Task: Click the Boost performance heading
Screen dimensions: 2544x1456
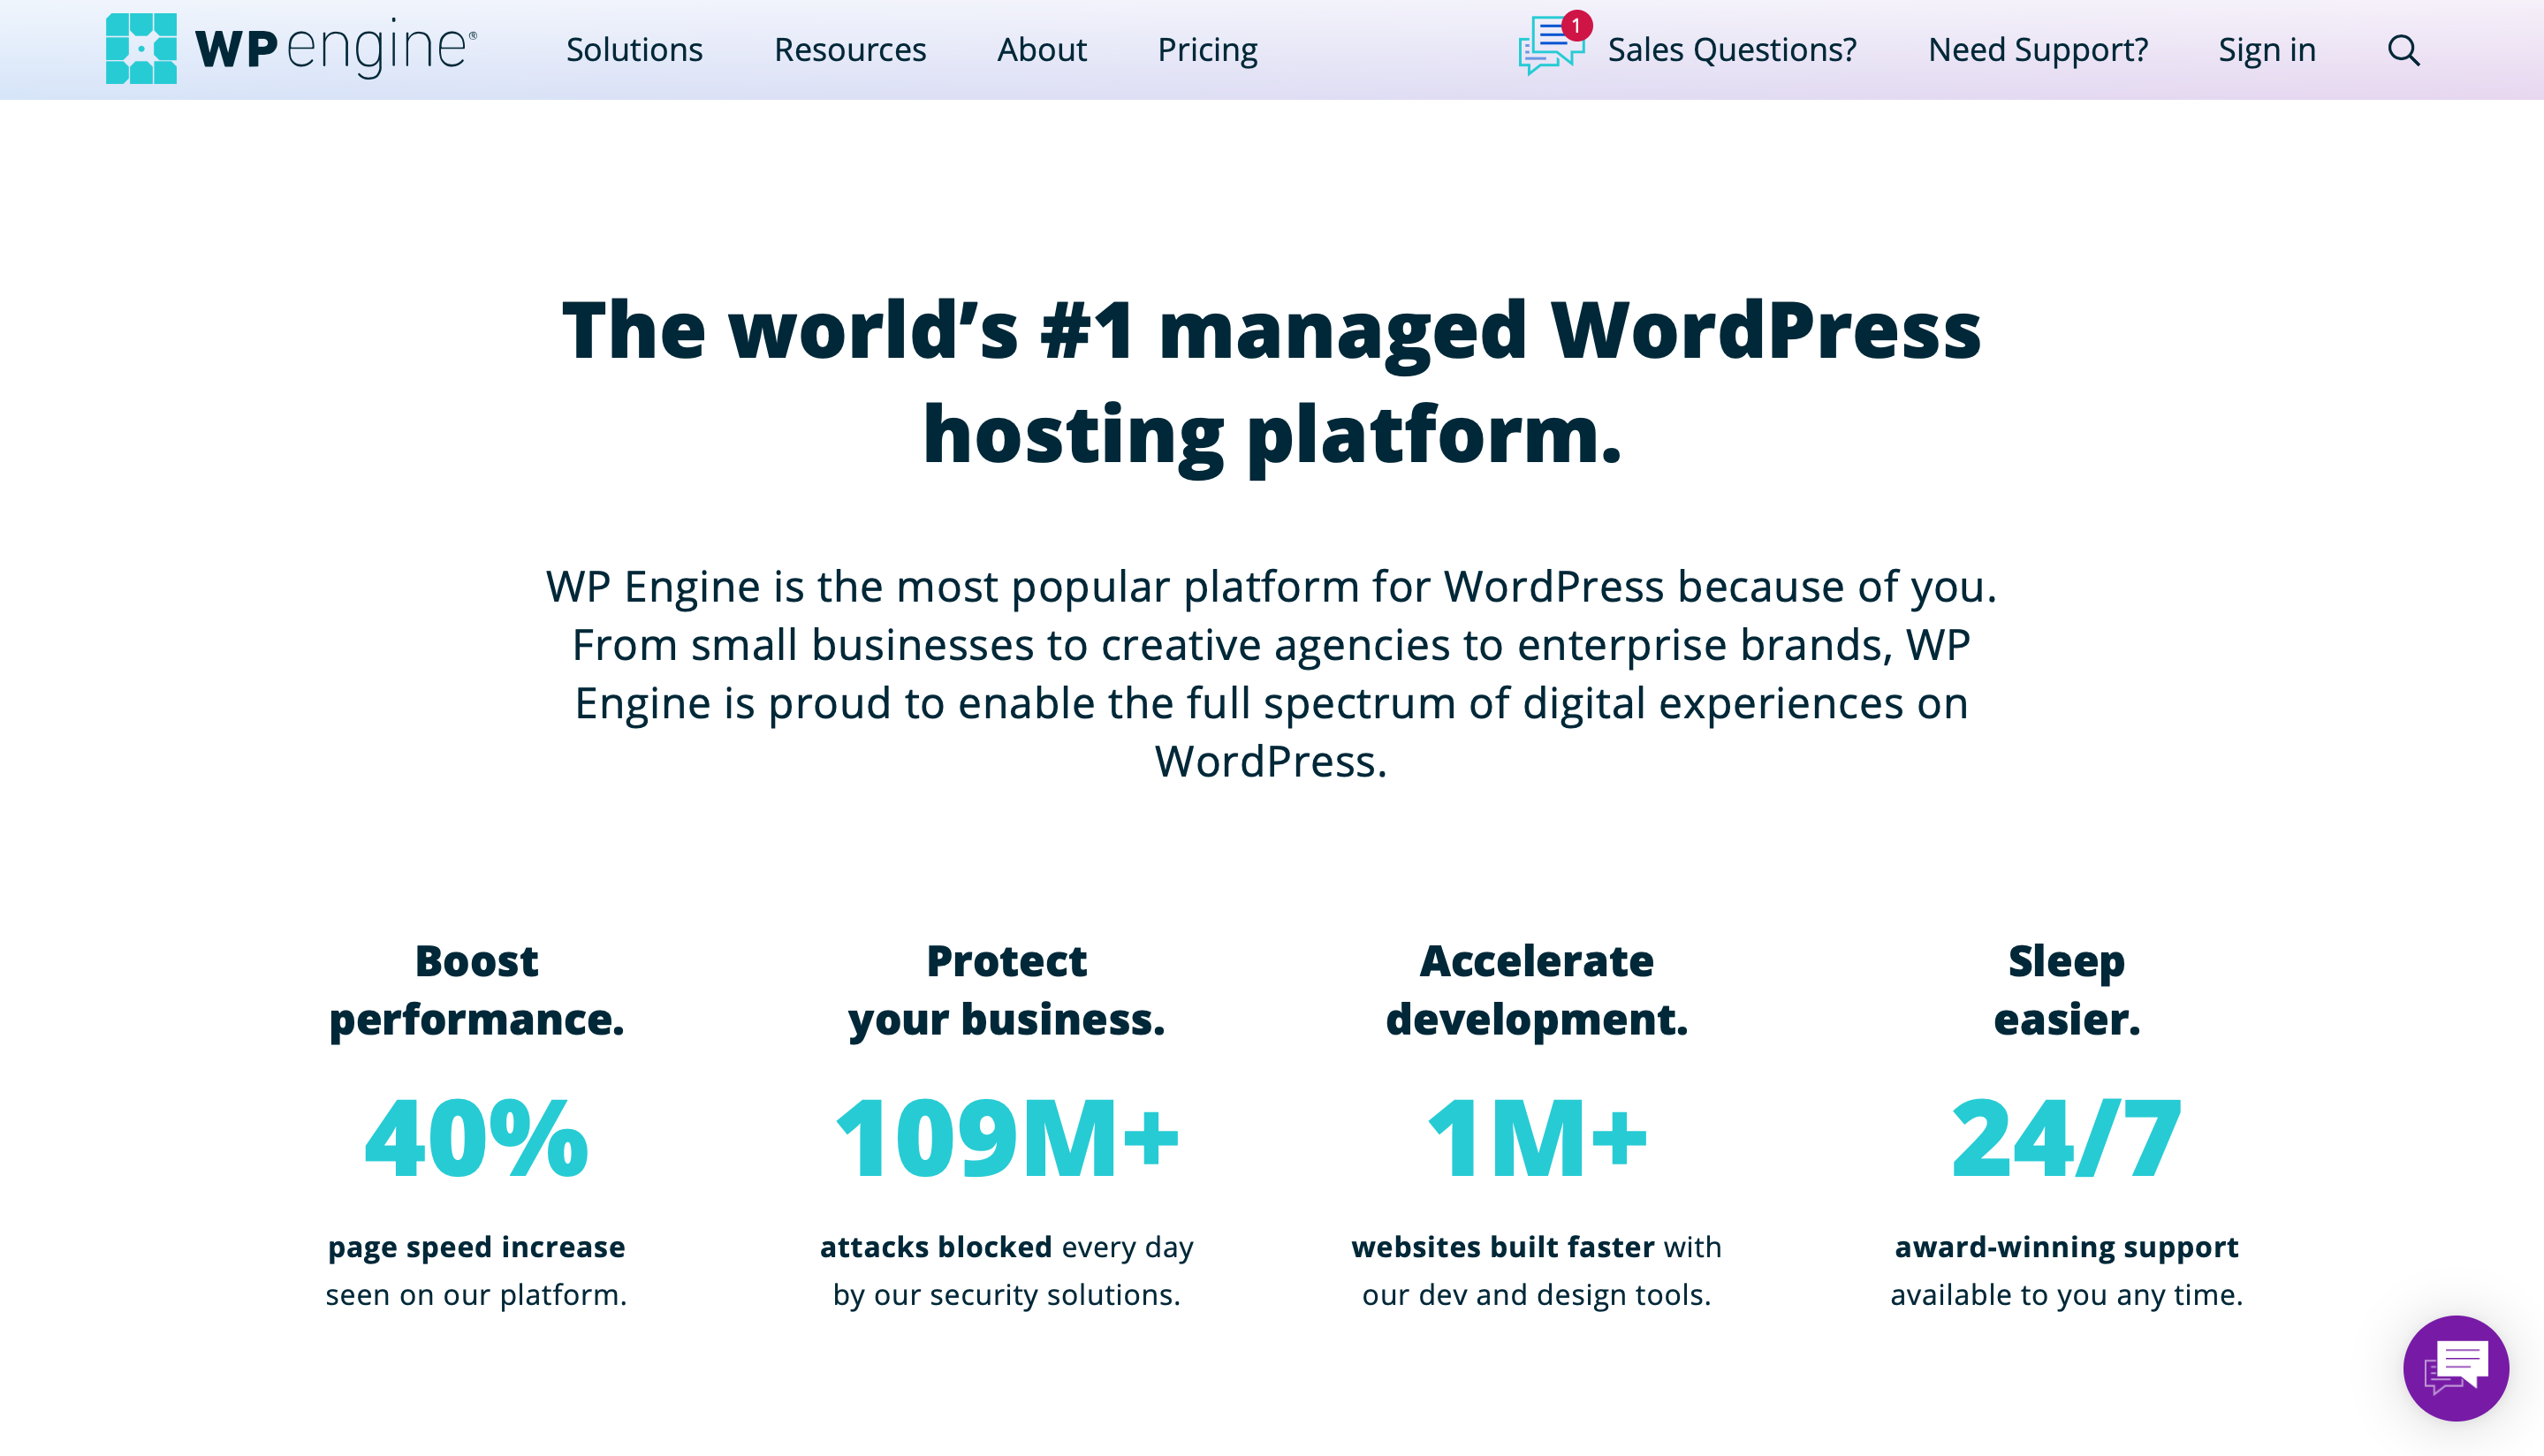Action: click(476, 990)
